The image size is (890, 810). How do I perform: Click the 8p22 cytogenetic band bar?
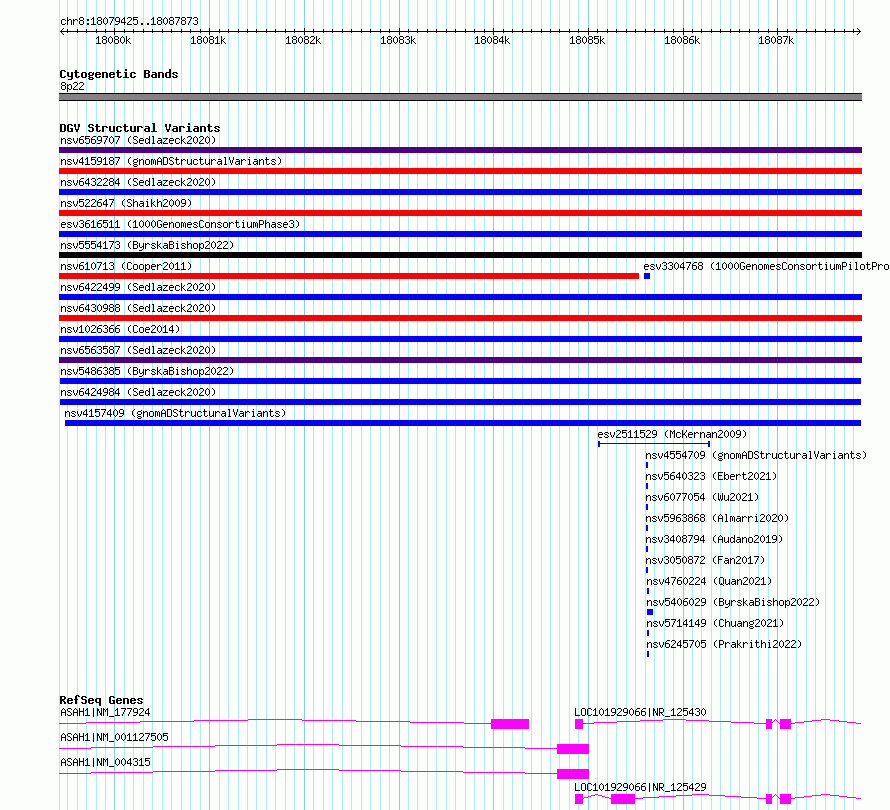click(x=460, y=97)
